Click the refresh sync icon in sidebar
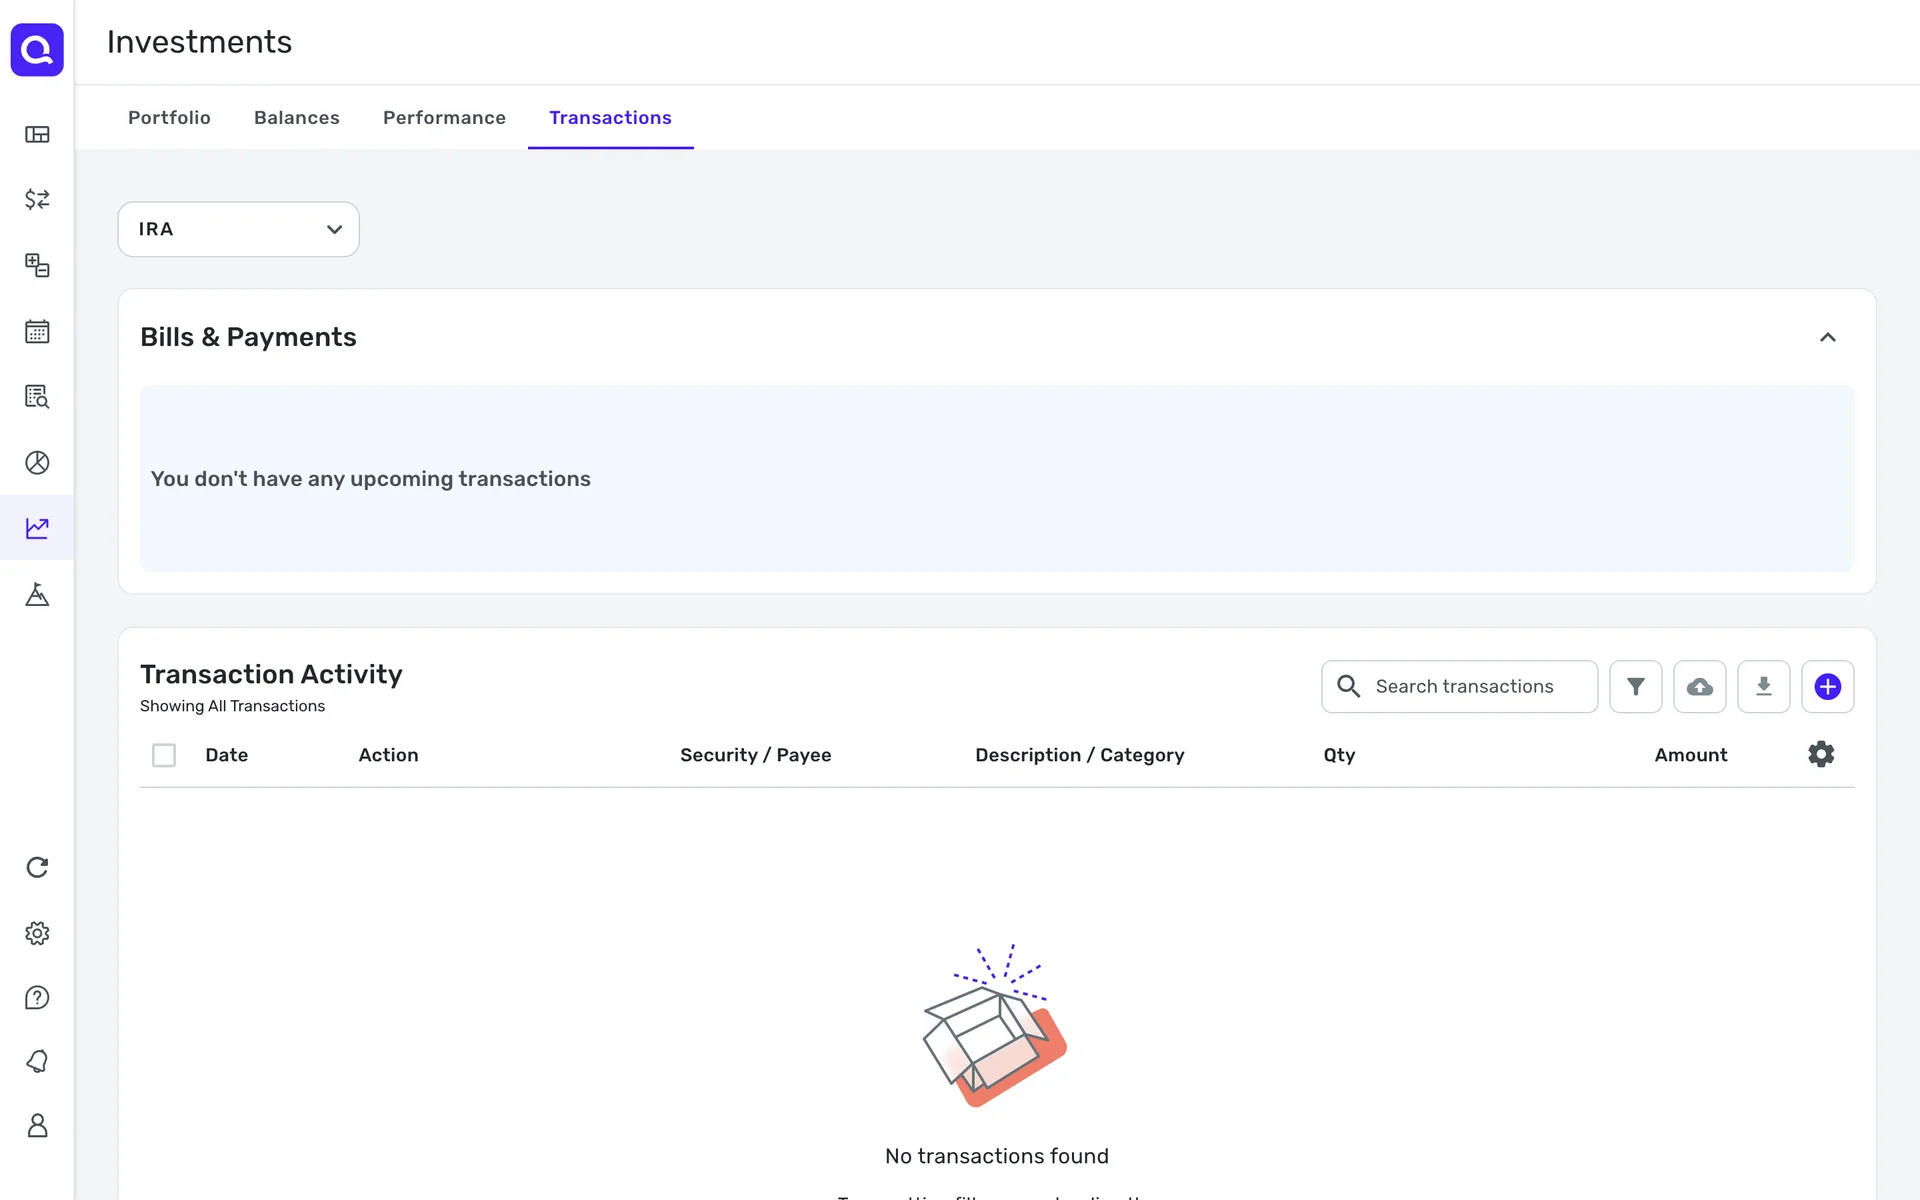Screen dimensions: 1920x1200 coord(37,867)
